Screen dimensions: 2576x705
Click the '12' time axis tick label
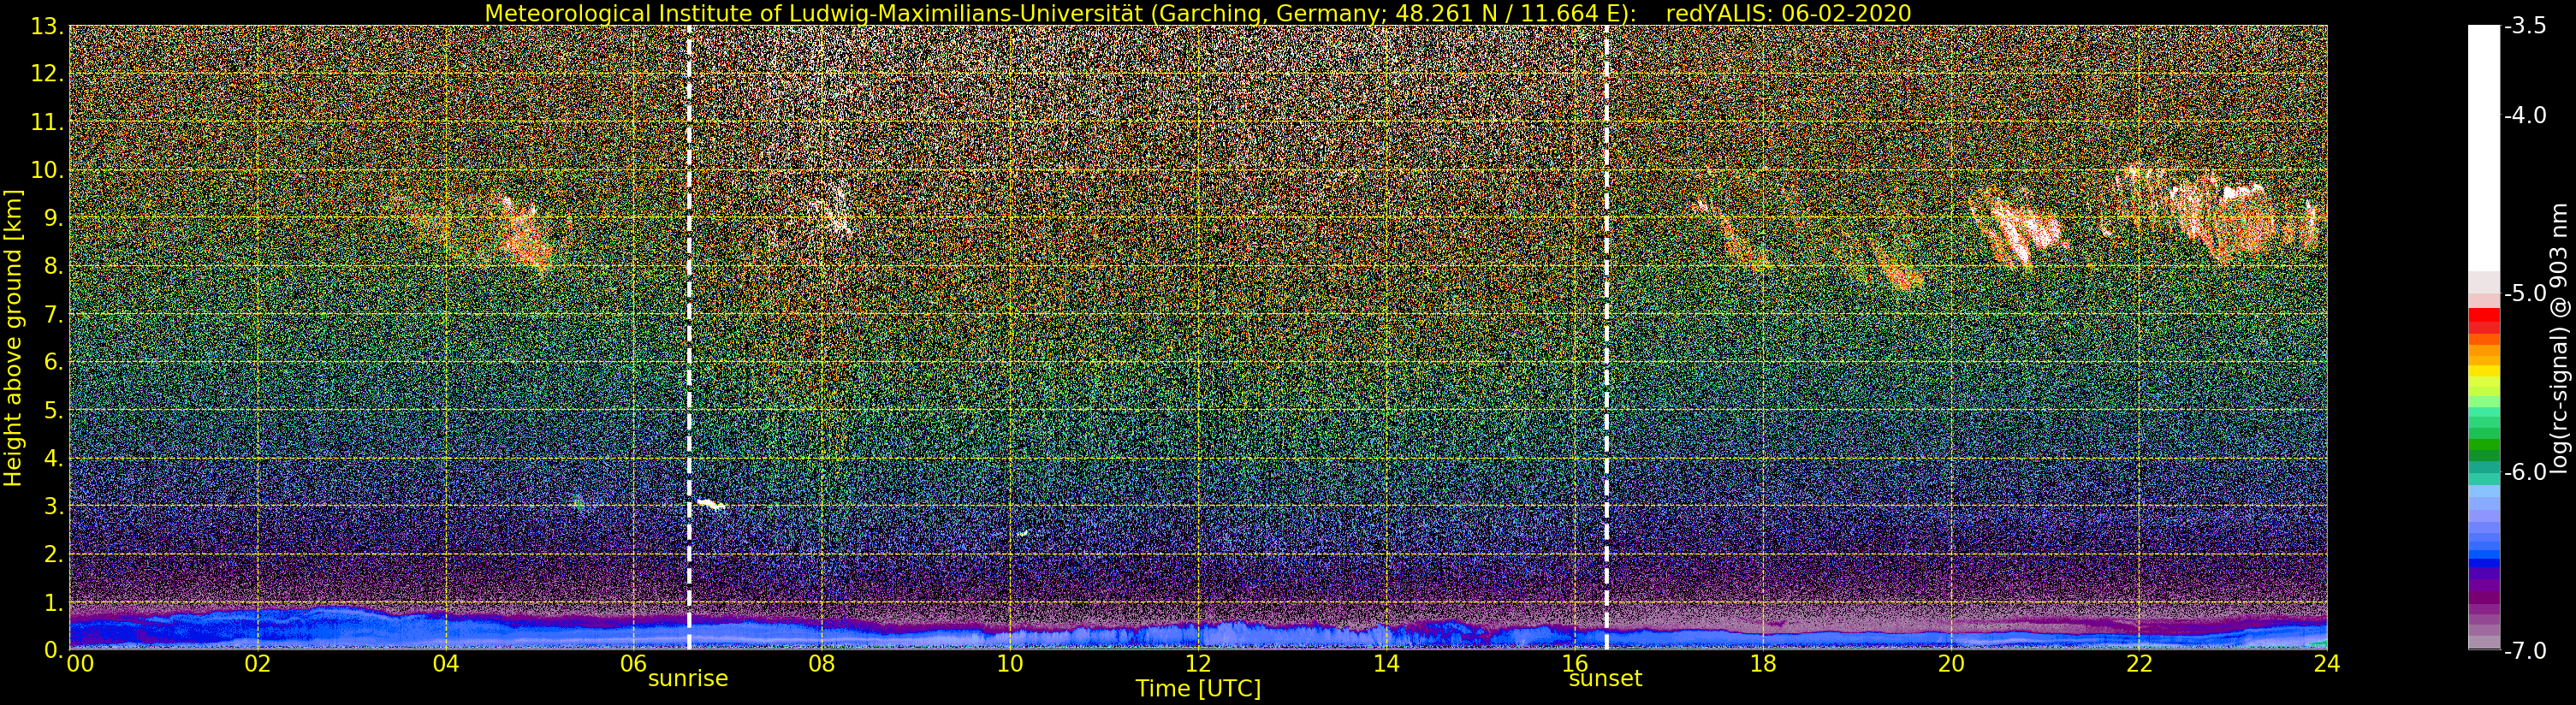(1198, 664)
